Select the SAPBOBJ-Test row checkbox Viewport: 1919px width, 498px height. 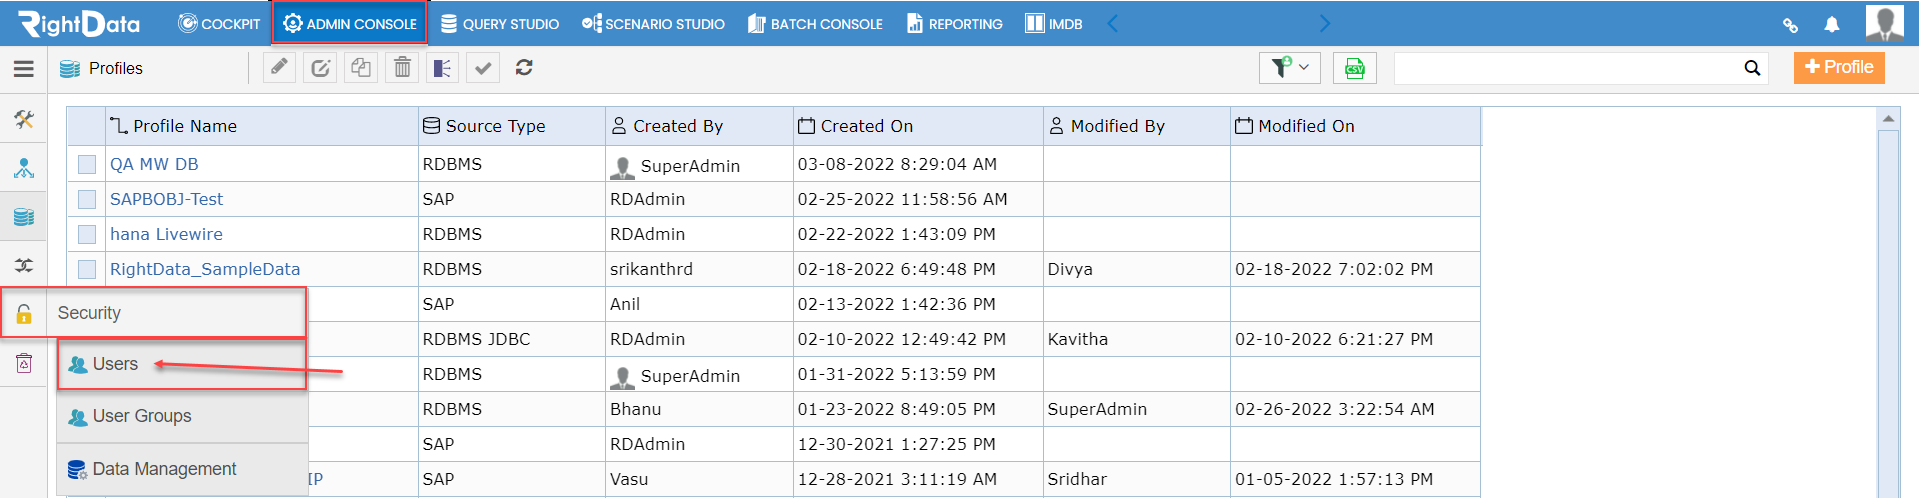87,199
